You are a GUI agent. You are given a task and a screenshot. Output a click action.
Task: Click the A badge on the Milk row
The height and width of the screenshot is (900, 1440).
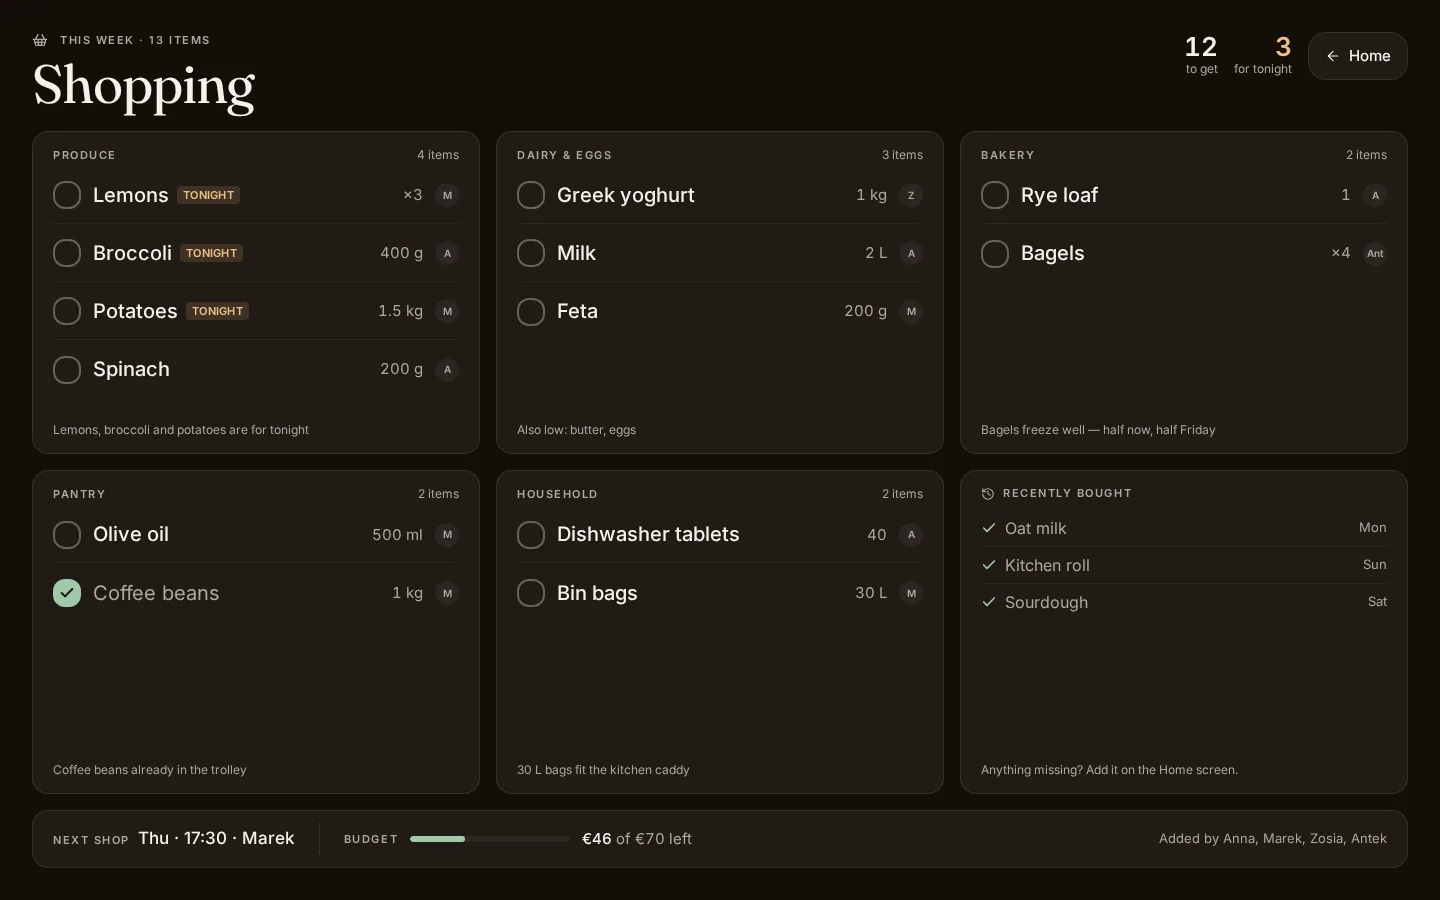click(911, 253)
